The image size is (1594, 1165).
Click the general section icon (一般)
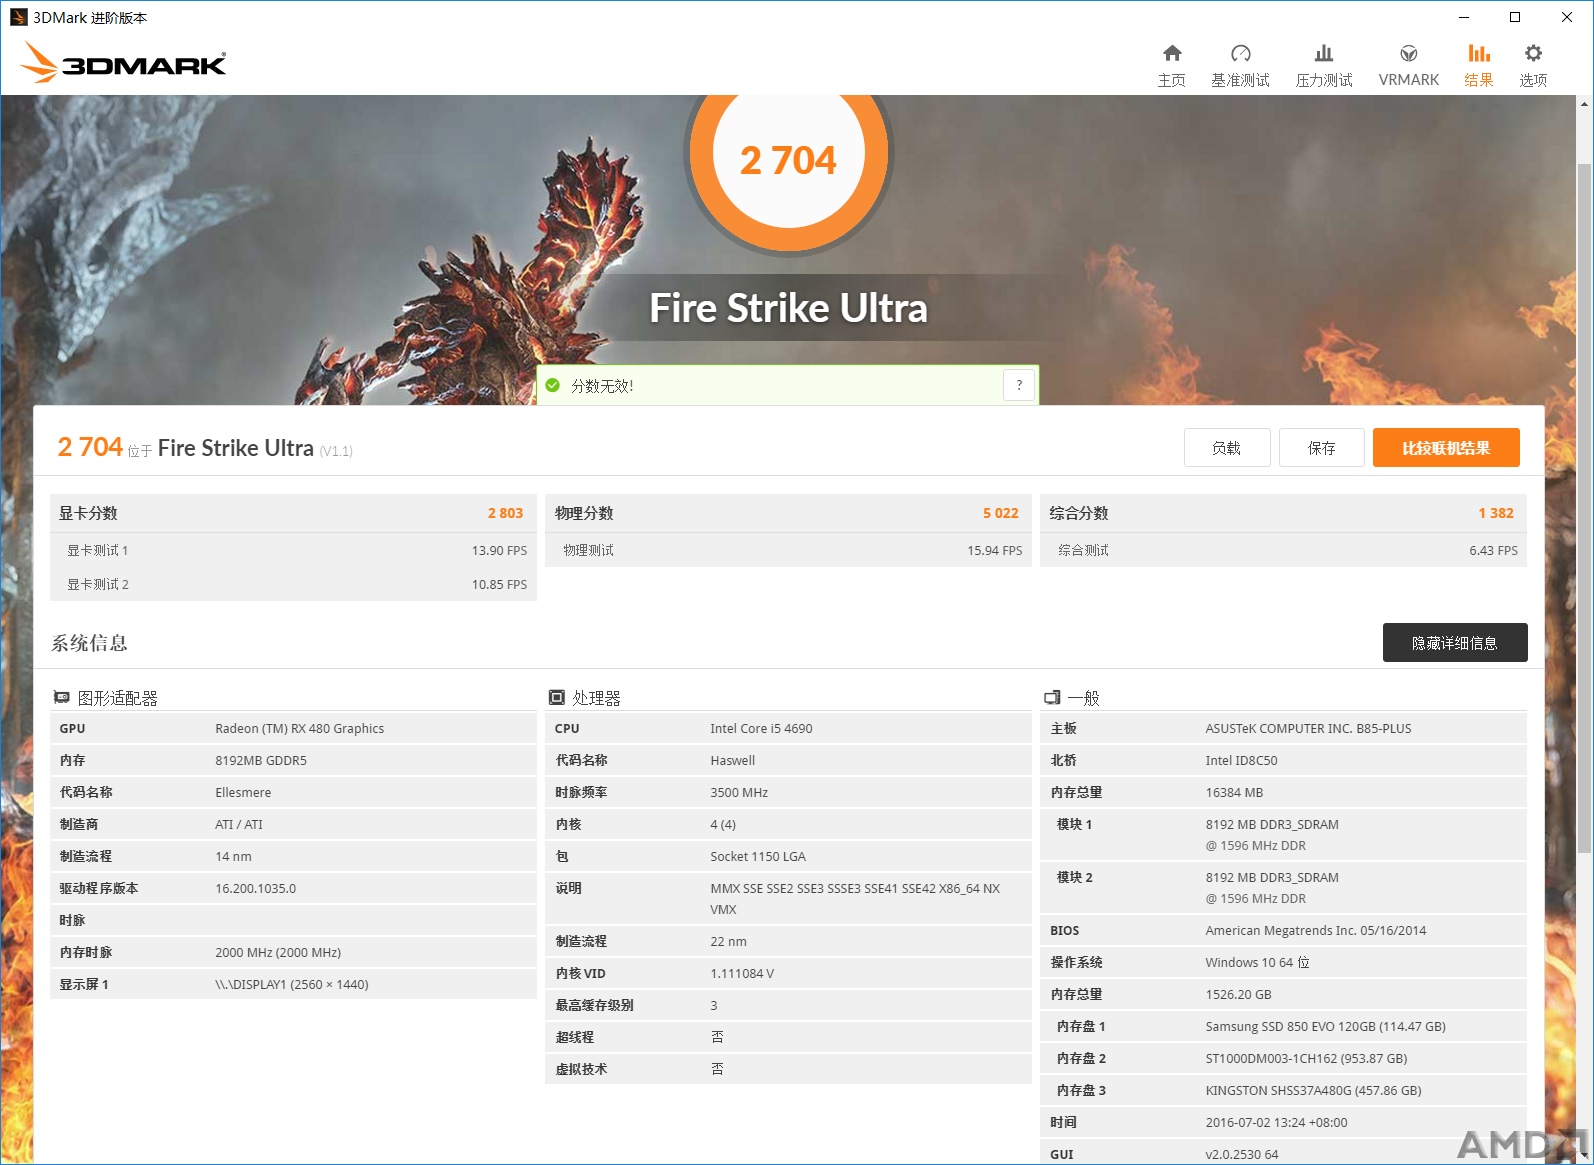(1052, 697)
